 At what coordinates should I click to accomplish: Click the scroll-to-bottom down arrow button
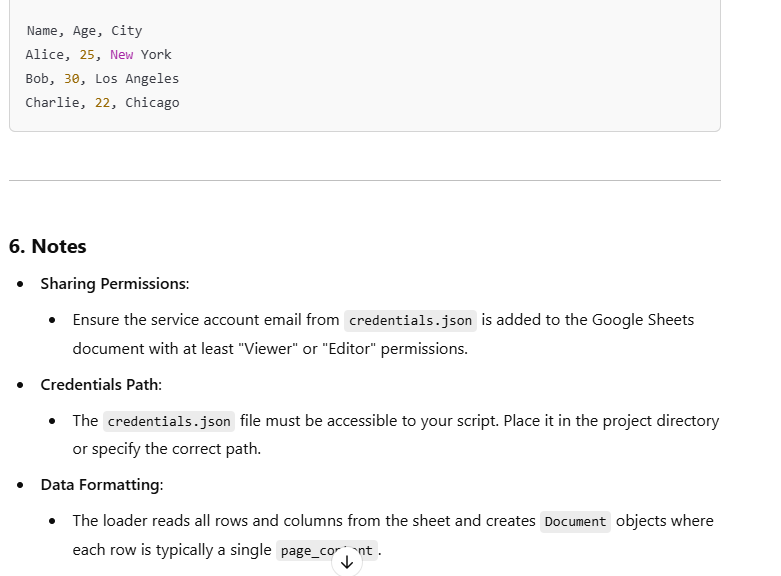pos(347,562)
